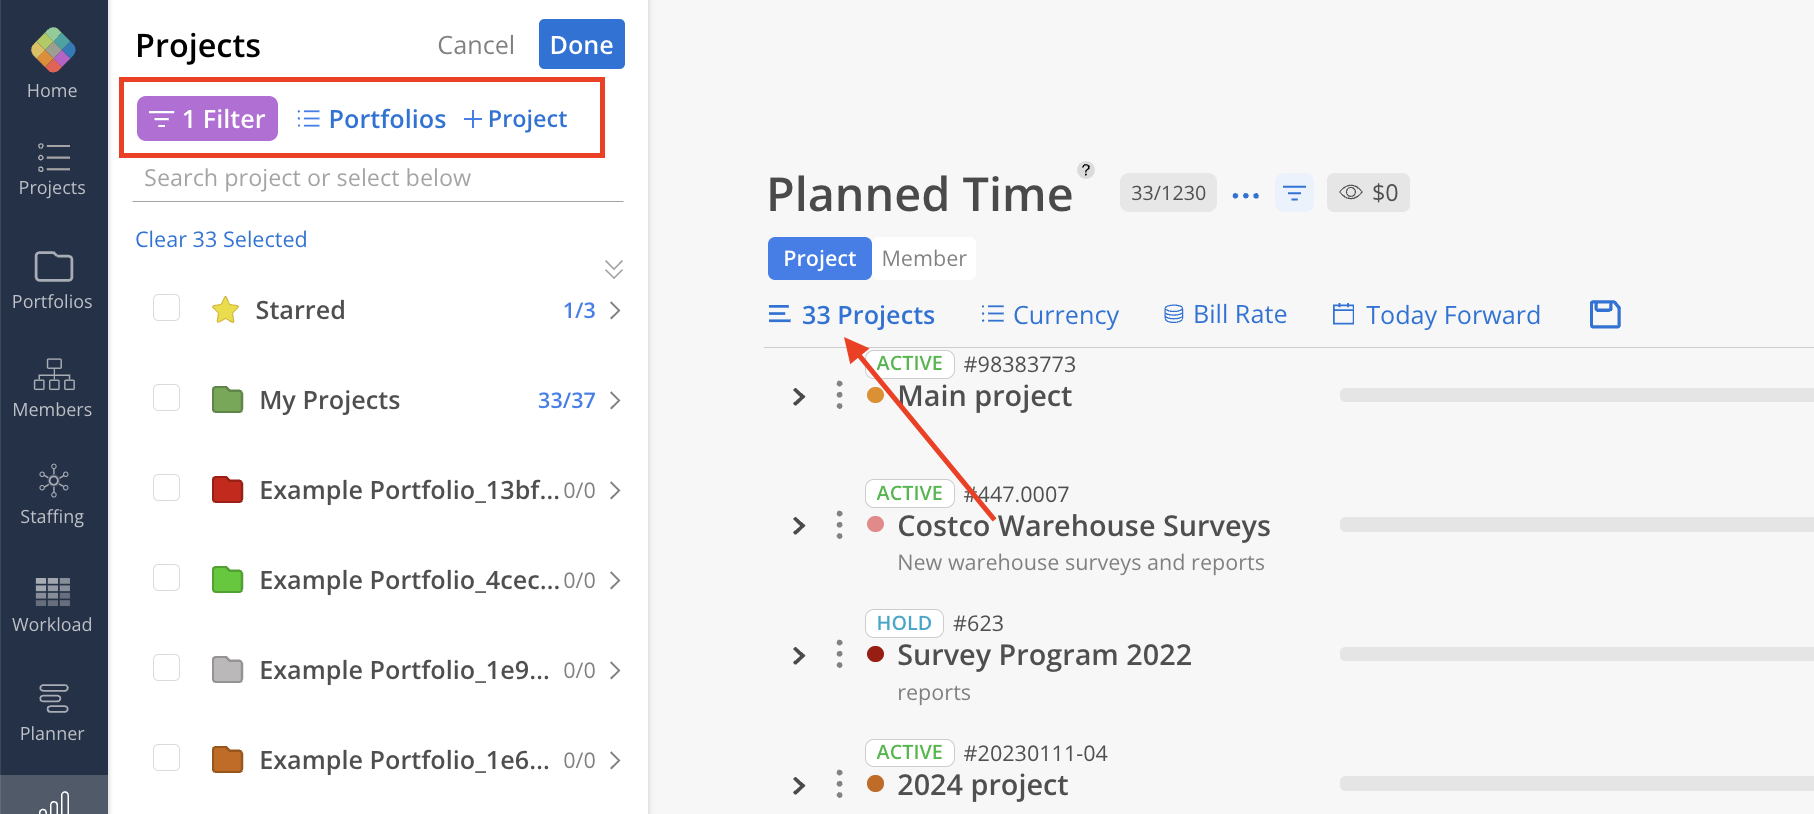The image size is (1814, 814).
Task: Check the Starred portfolio checkbox
Action: (167, 308)
